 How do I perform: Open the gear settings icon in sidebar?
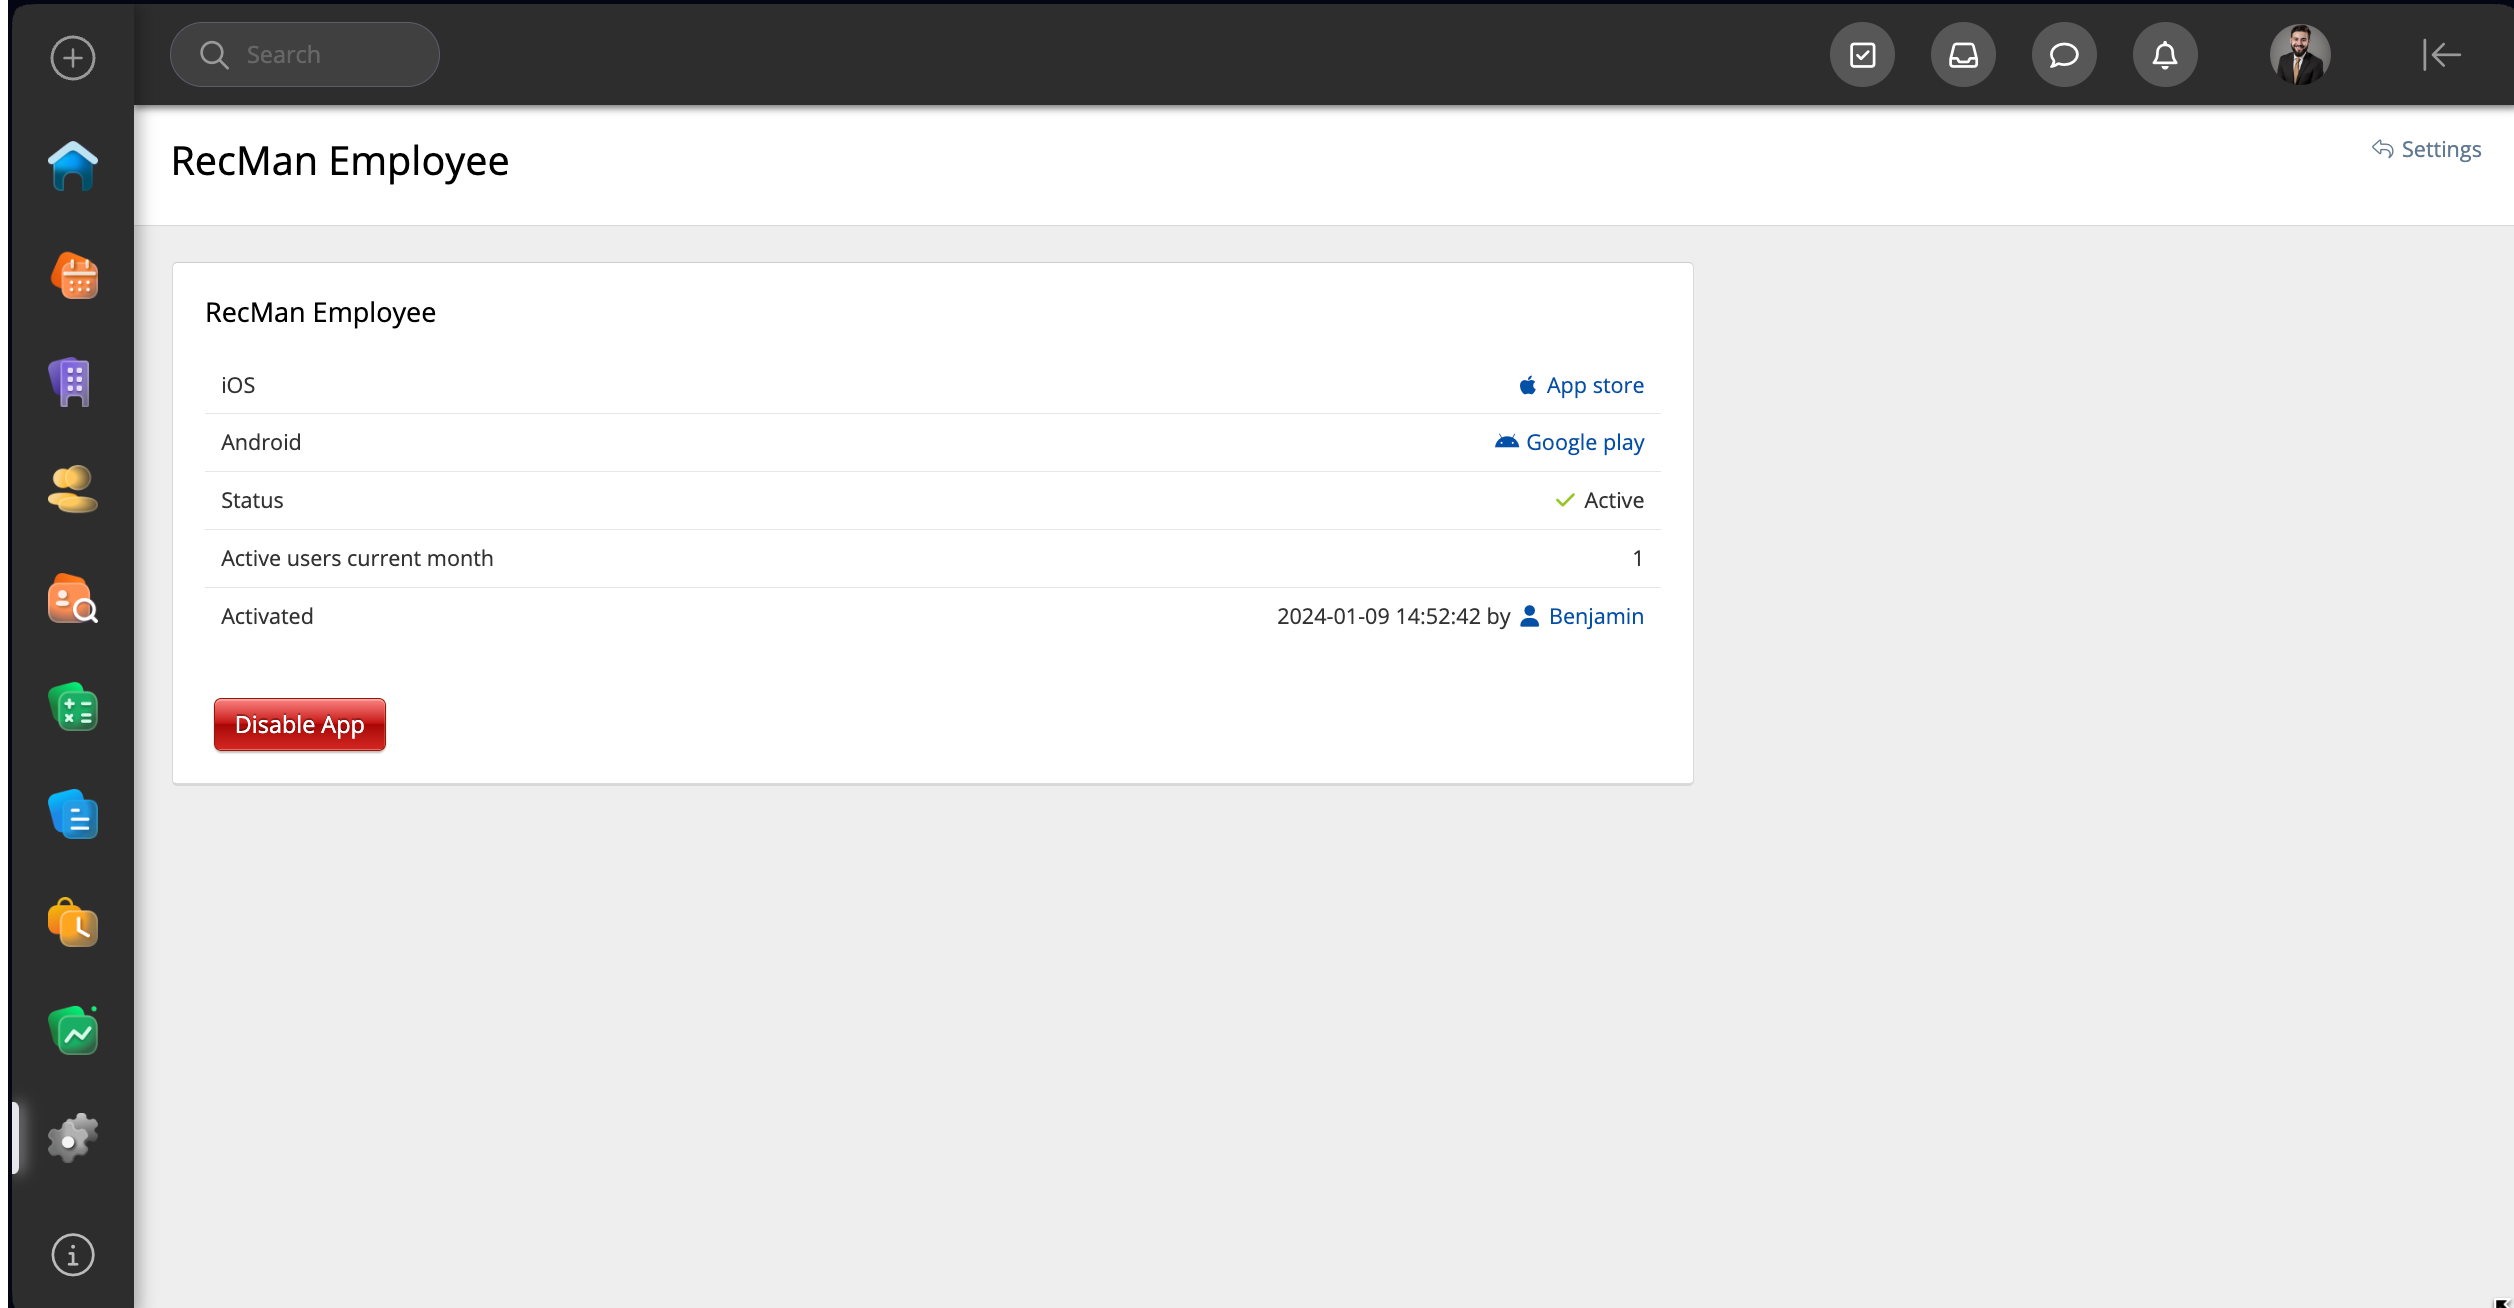[73, 1138]
